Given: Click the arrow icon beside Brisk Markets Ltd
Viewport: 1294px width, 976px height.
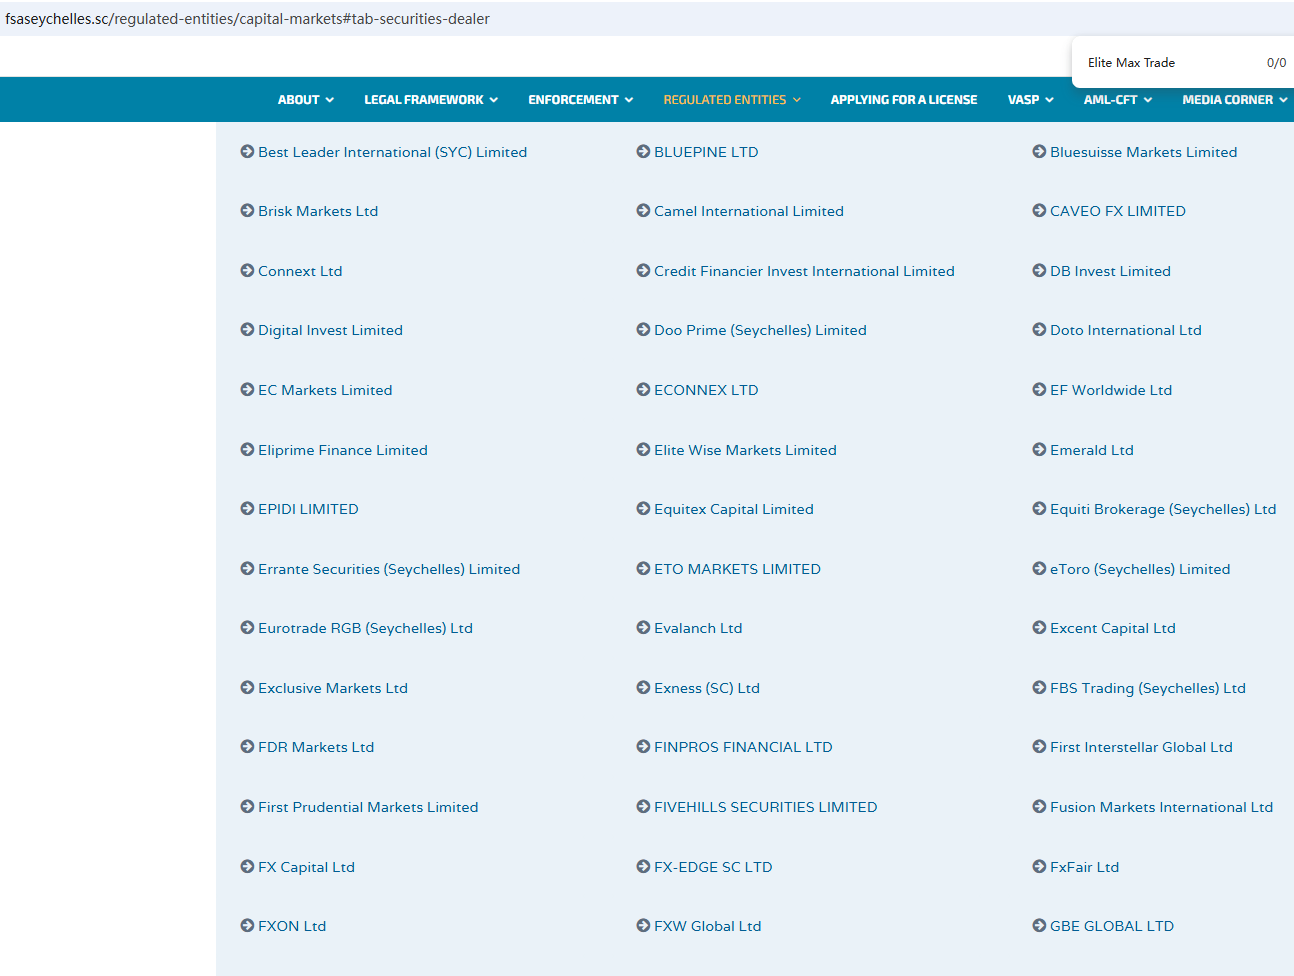Looking at the screenshot, I should [247, 211].
